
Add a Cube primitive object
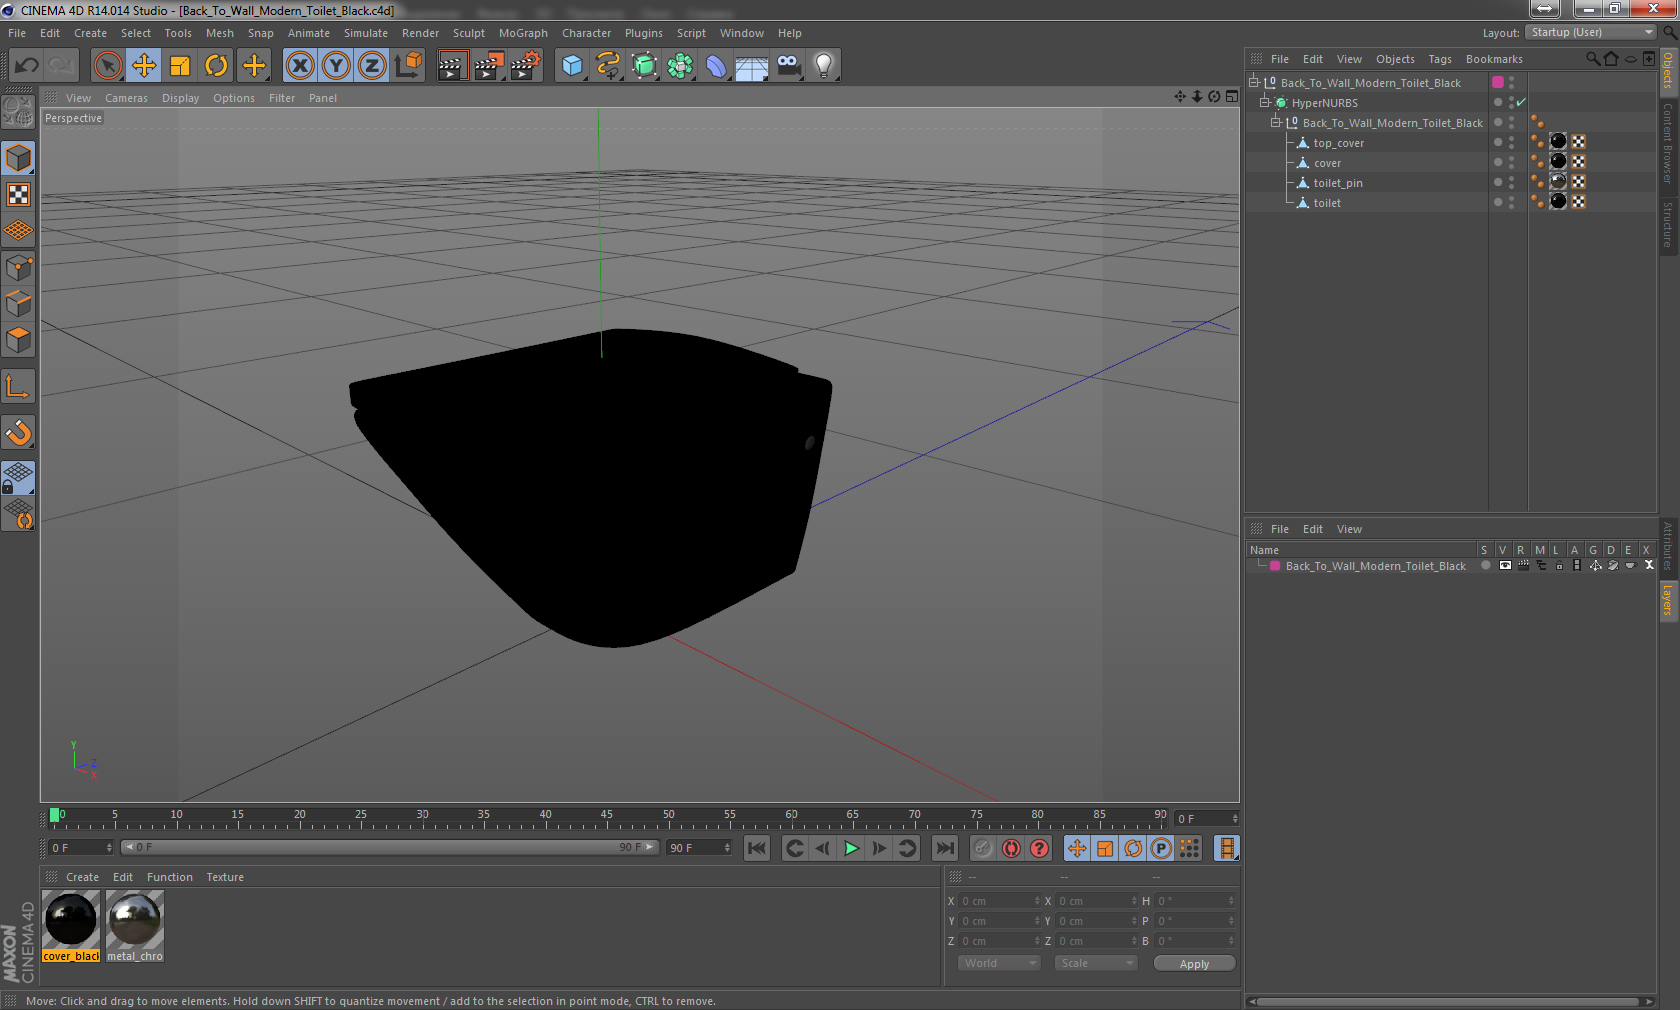pyautogui.click(x=572, y=66)
